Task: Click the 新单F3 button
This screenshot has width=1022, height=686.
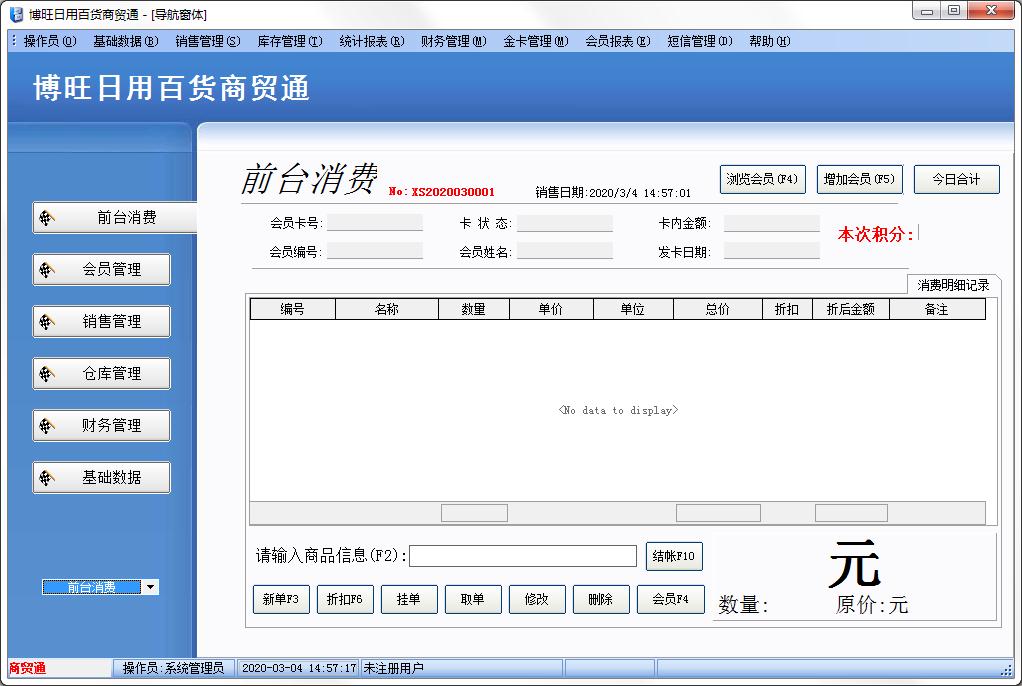Action: 281,599
